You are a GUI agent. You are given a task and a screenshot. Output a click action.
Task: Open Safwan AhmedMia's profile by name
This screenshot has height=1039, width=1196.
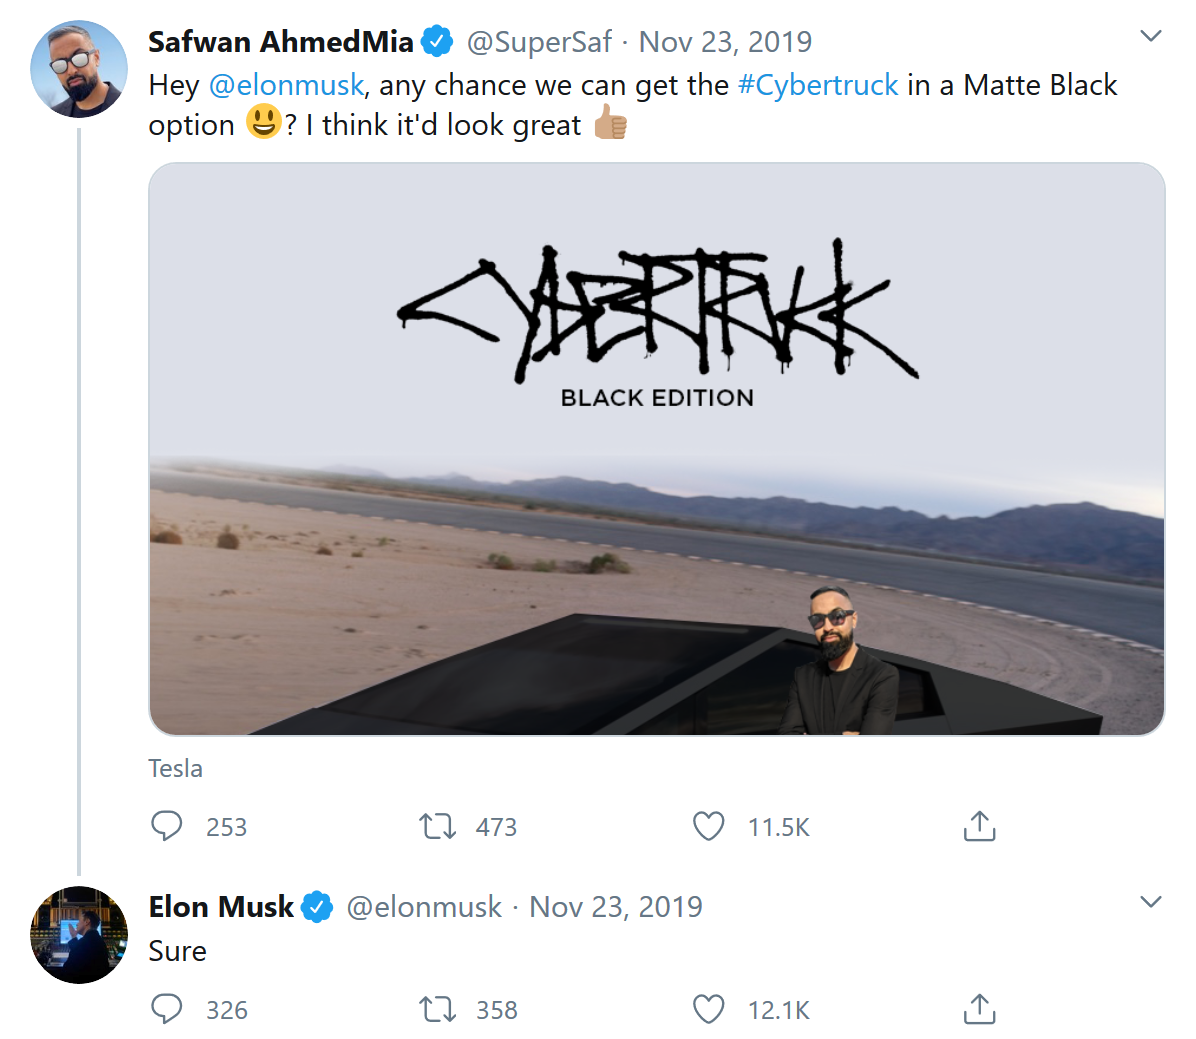(280, 42)
